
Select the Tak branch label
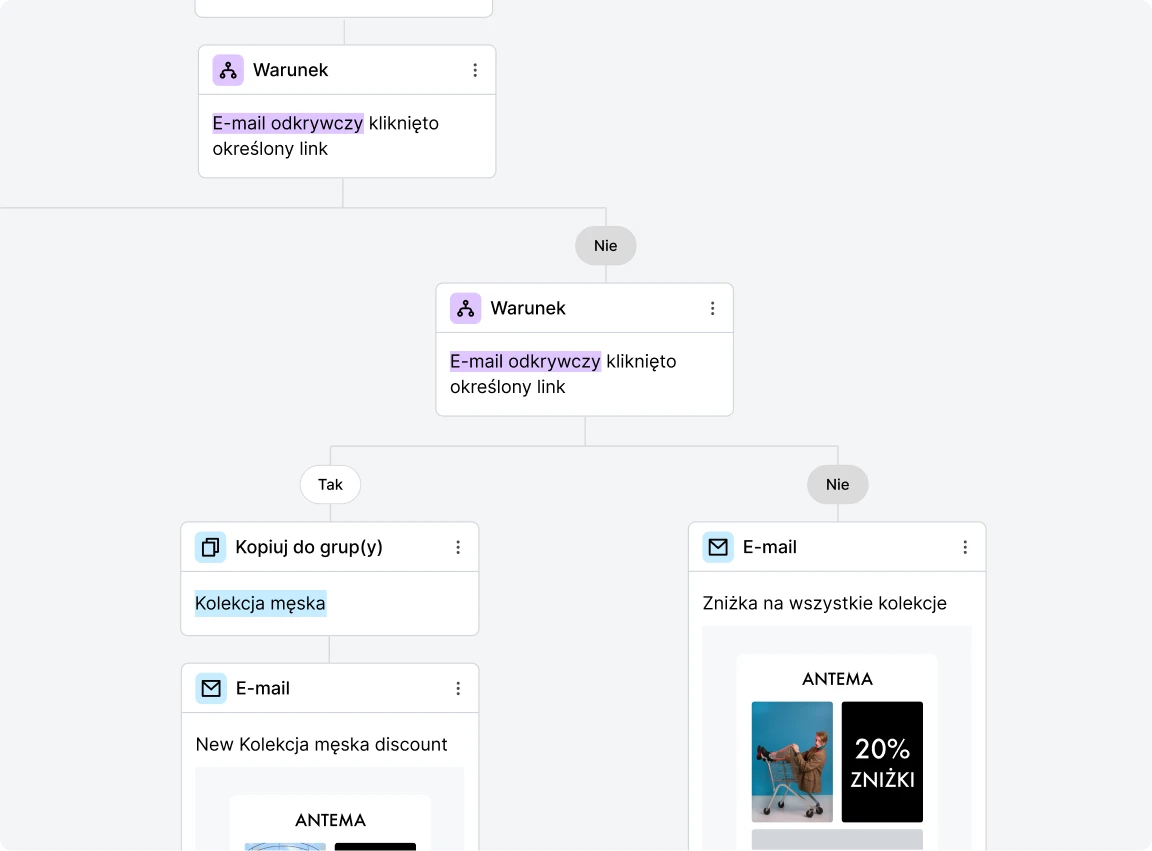330,484
